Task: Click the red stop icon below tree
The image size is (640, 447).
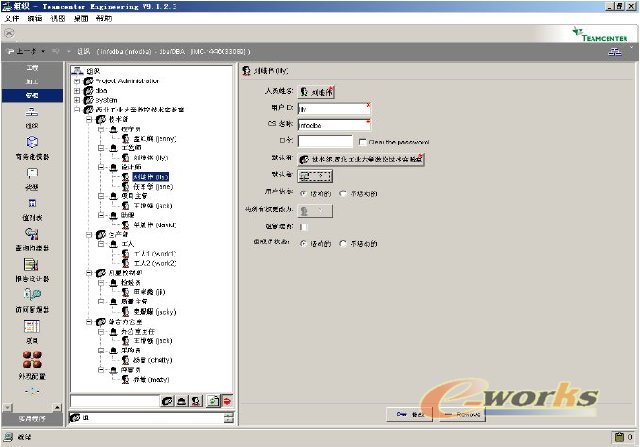Action: pyautogui.click(x=227, y=401)
